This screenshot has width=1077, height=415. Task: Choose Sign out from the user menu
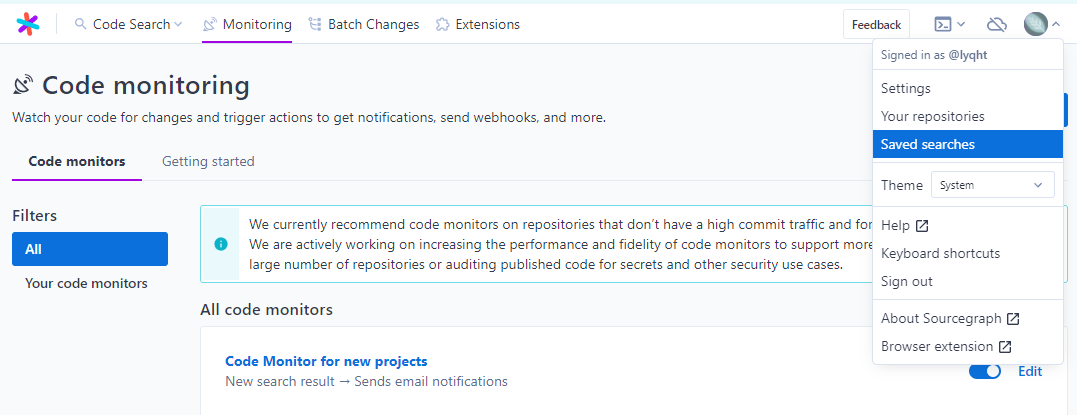click(x=906, y=281)
